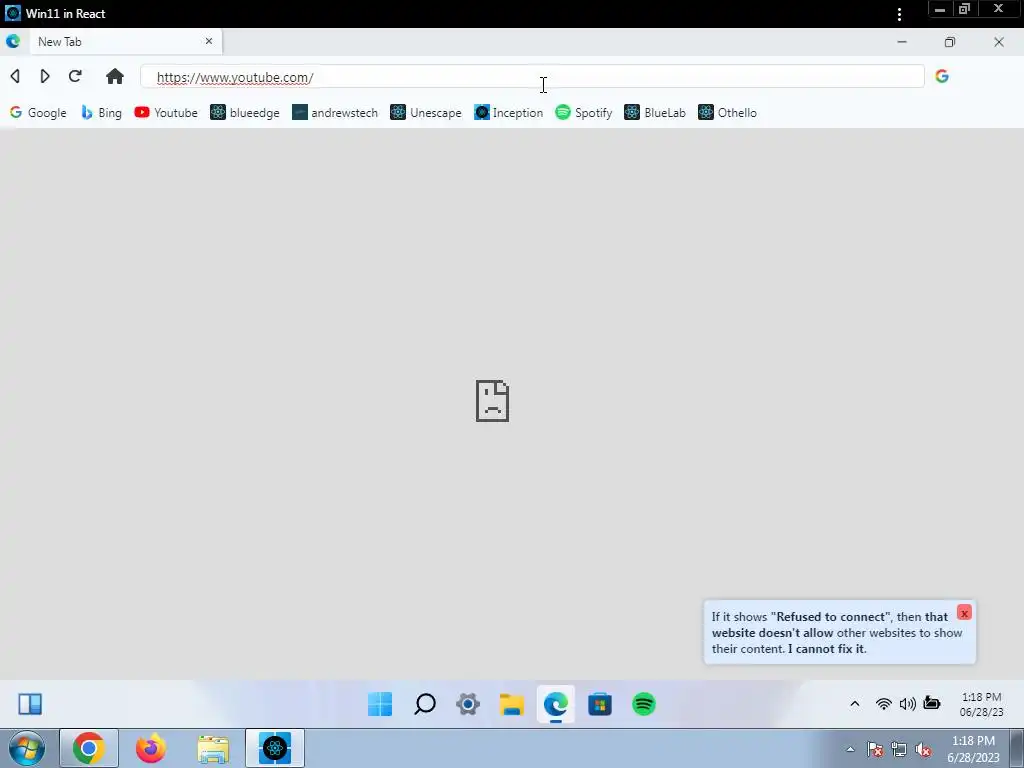Launch Spotify from the Win11 taskbar

point(644,704)
